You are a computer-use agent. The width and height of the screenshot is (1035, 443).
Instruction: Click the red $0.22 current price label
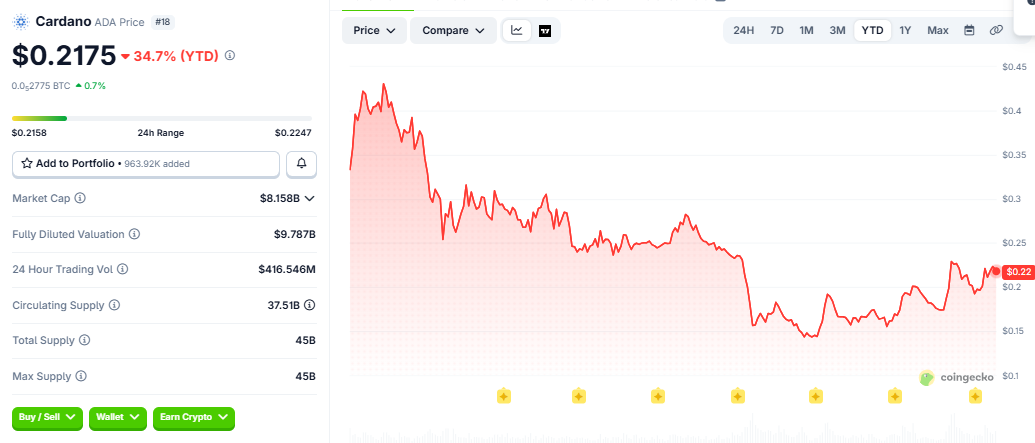(1018, 271)
